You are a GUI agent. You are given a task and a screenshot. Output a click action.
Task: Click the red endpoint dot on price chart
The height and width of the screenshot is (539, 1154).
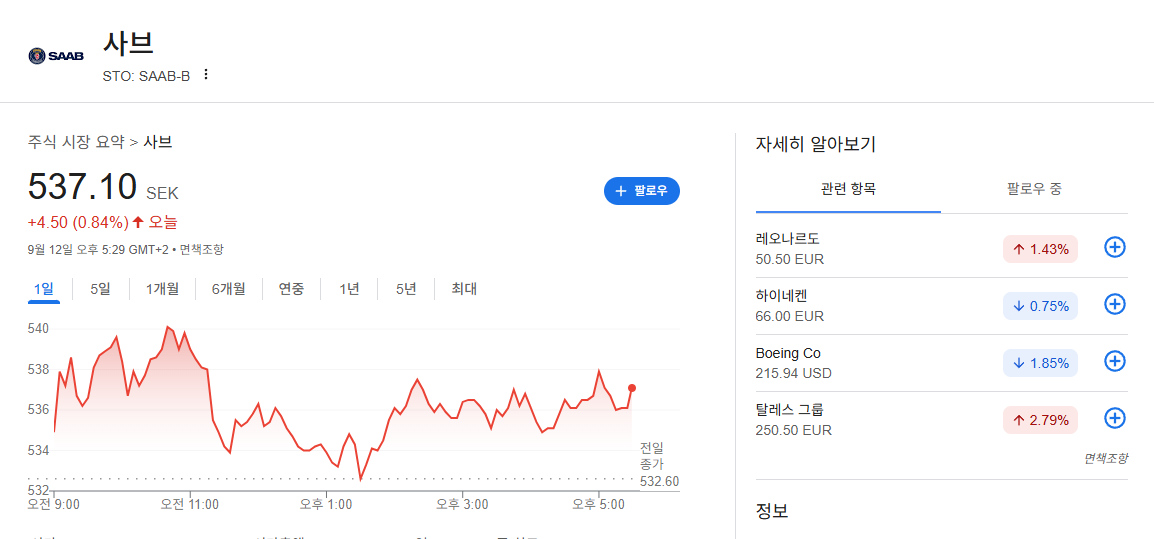[631, 388]
